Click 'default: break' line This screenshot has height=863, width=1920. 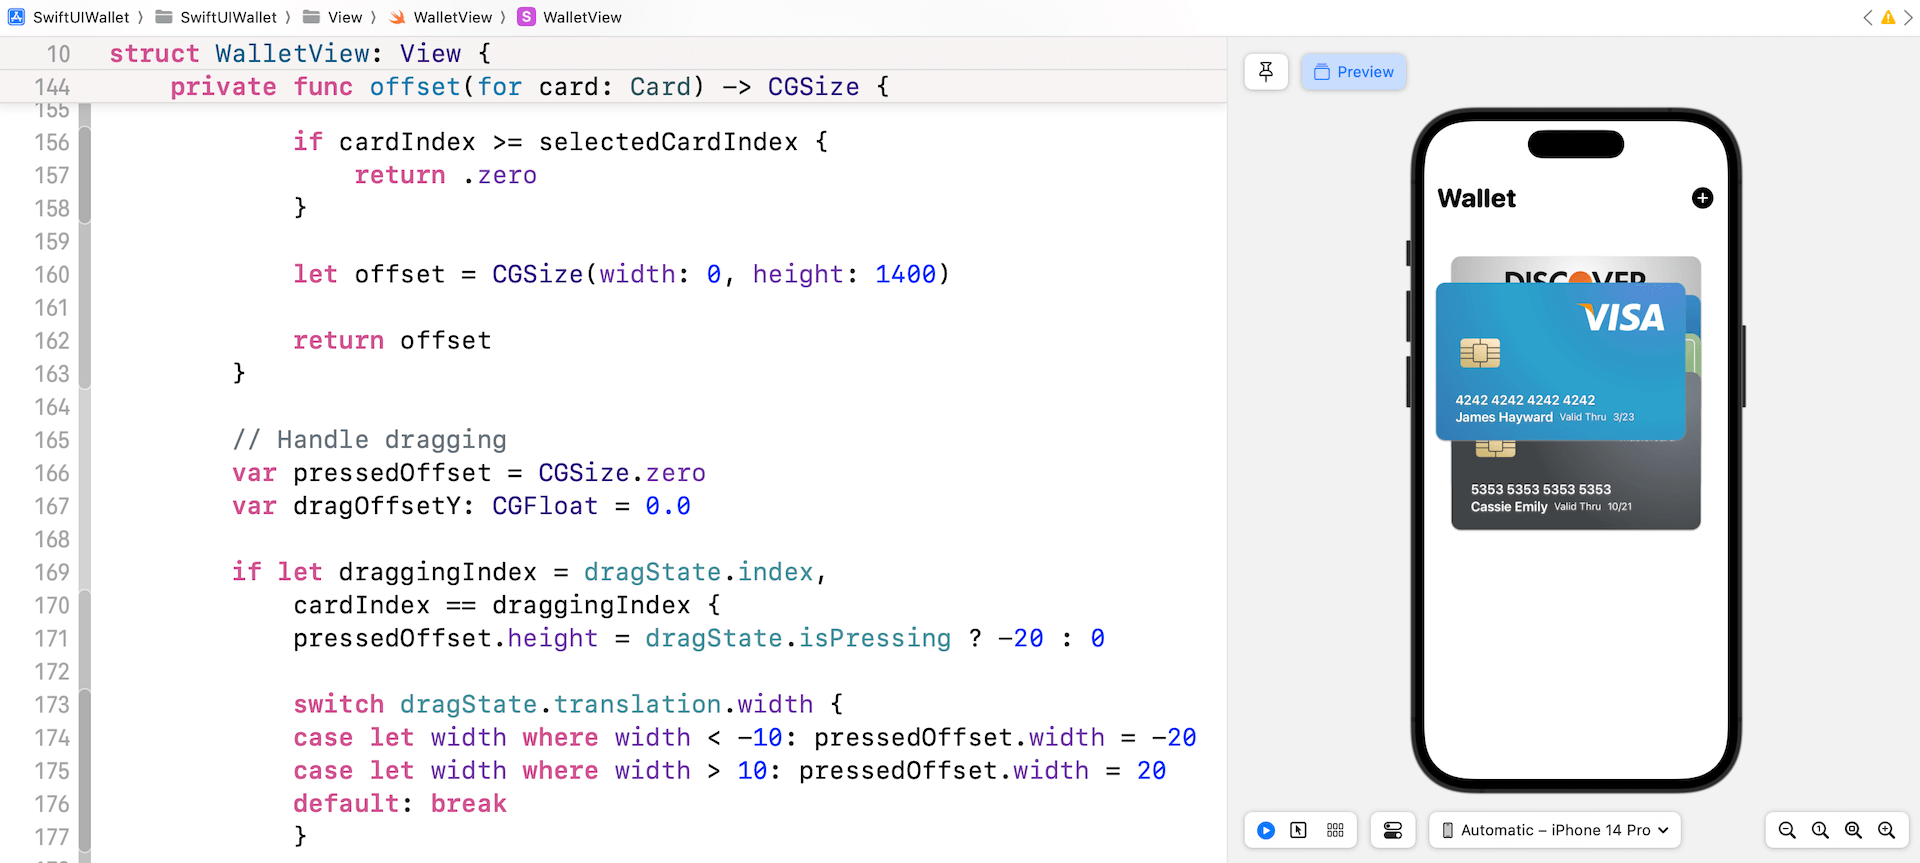point(400,804)
